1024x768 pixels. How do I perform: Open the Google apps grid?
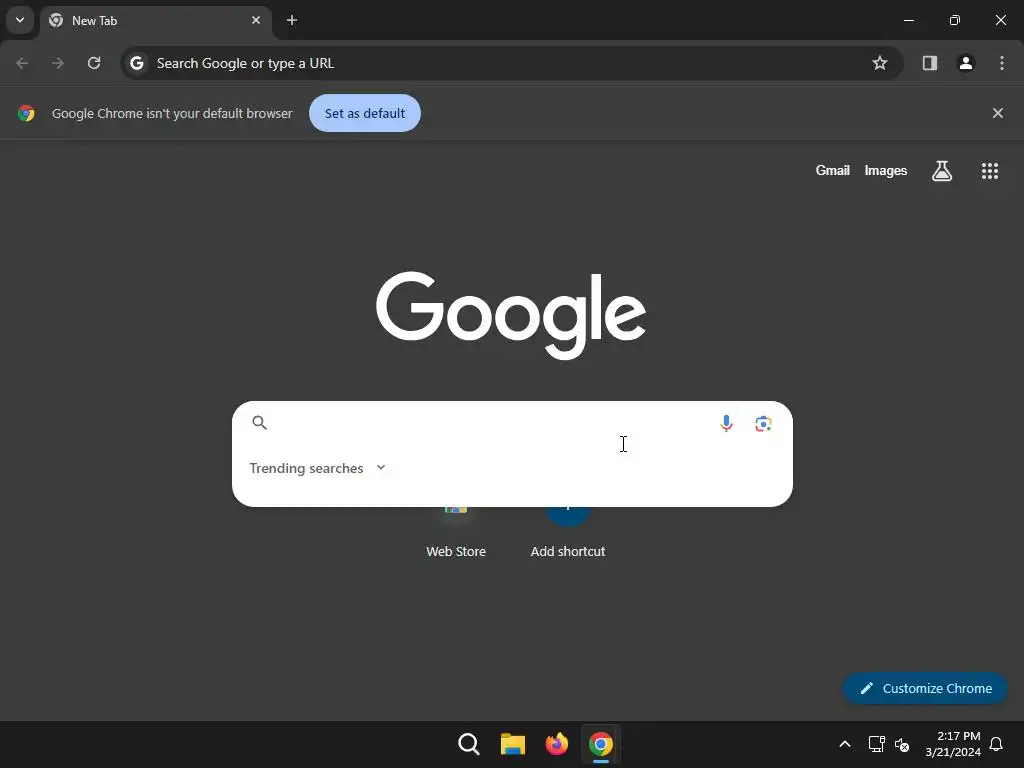[x=990, y=171]
